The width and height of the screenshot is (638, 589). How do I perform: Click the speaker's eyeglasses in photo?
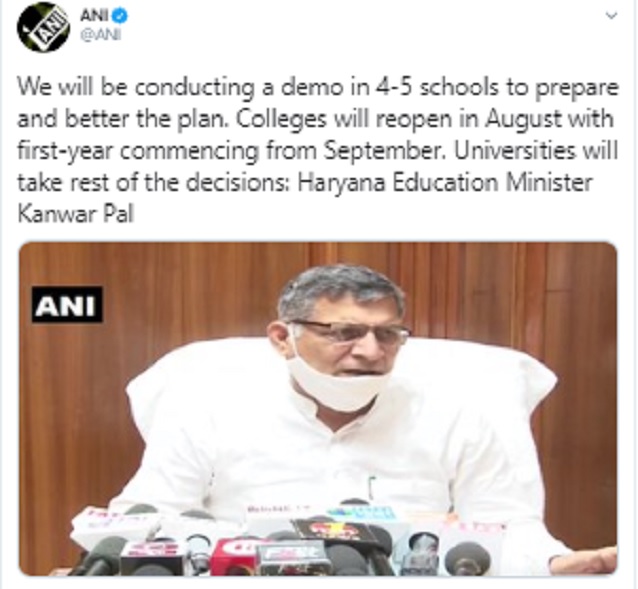pos(350,331)
